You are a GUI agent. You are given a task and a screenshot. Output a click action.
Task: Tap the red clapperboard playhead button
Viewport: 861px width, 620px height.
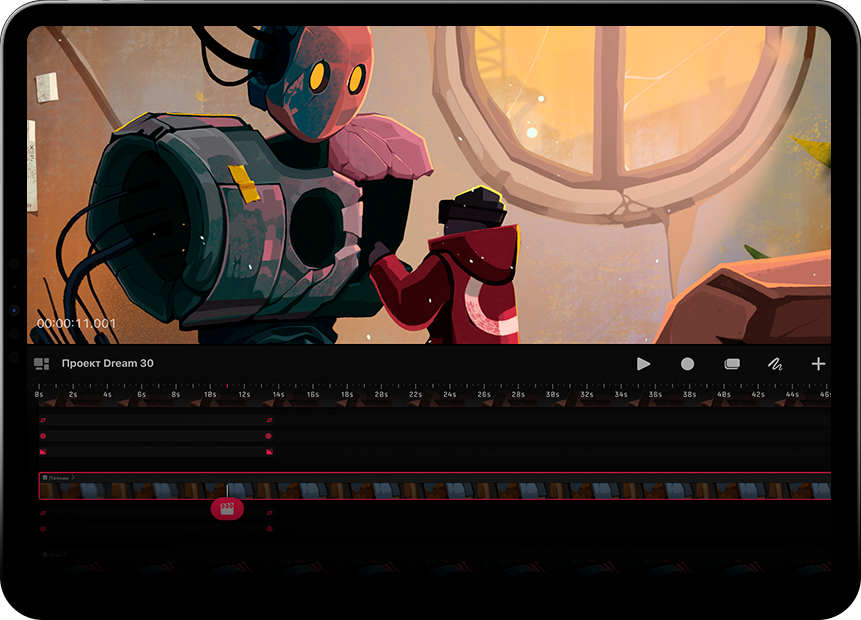tap(227, 509)
